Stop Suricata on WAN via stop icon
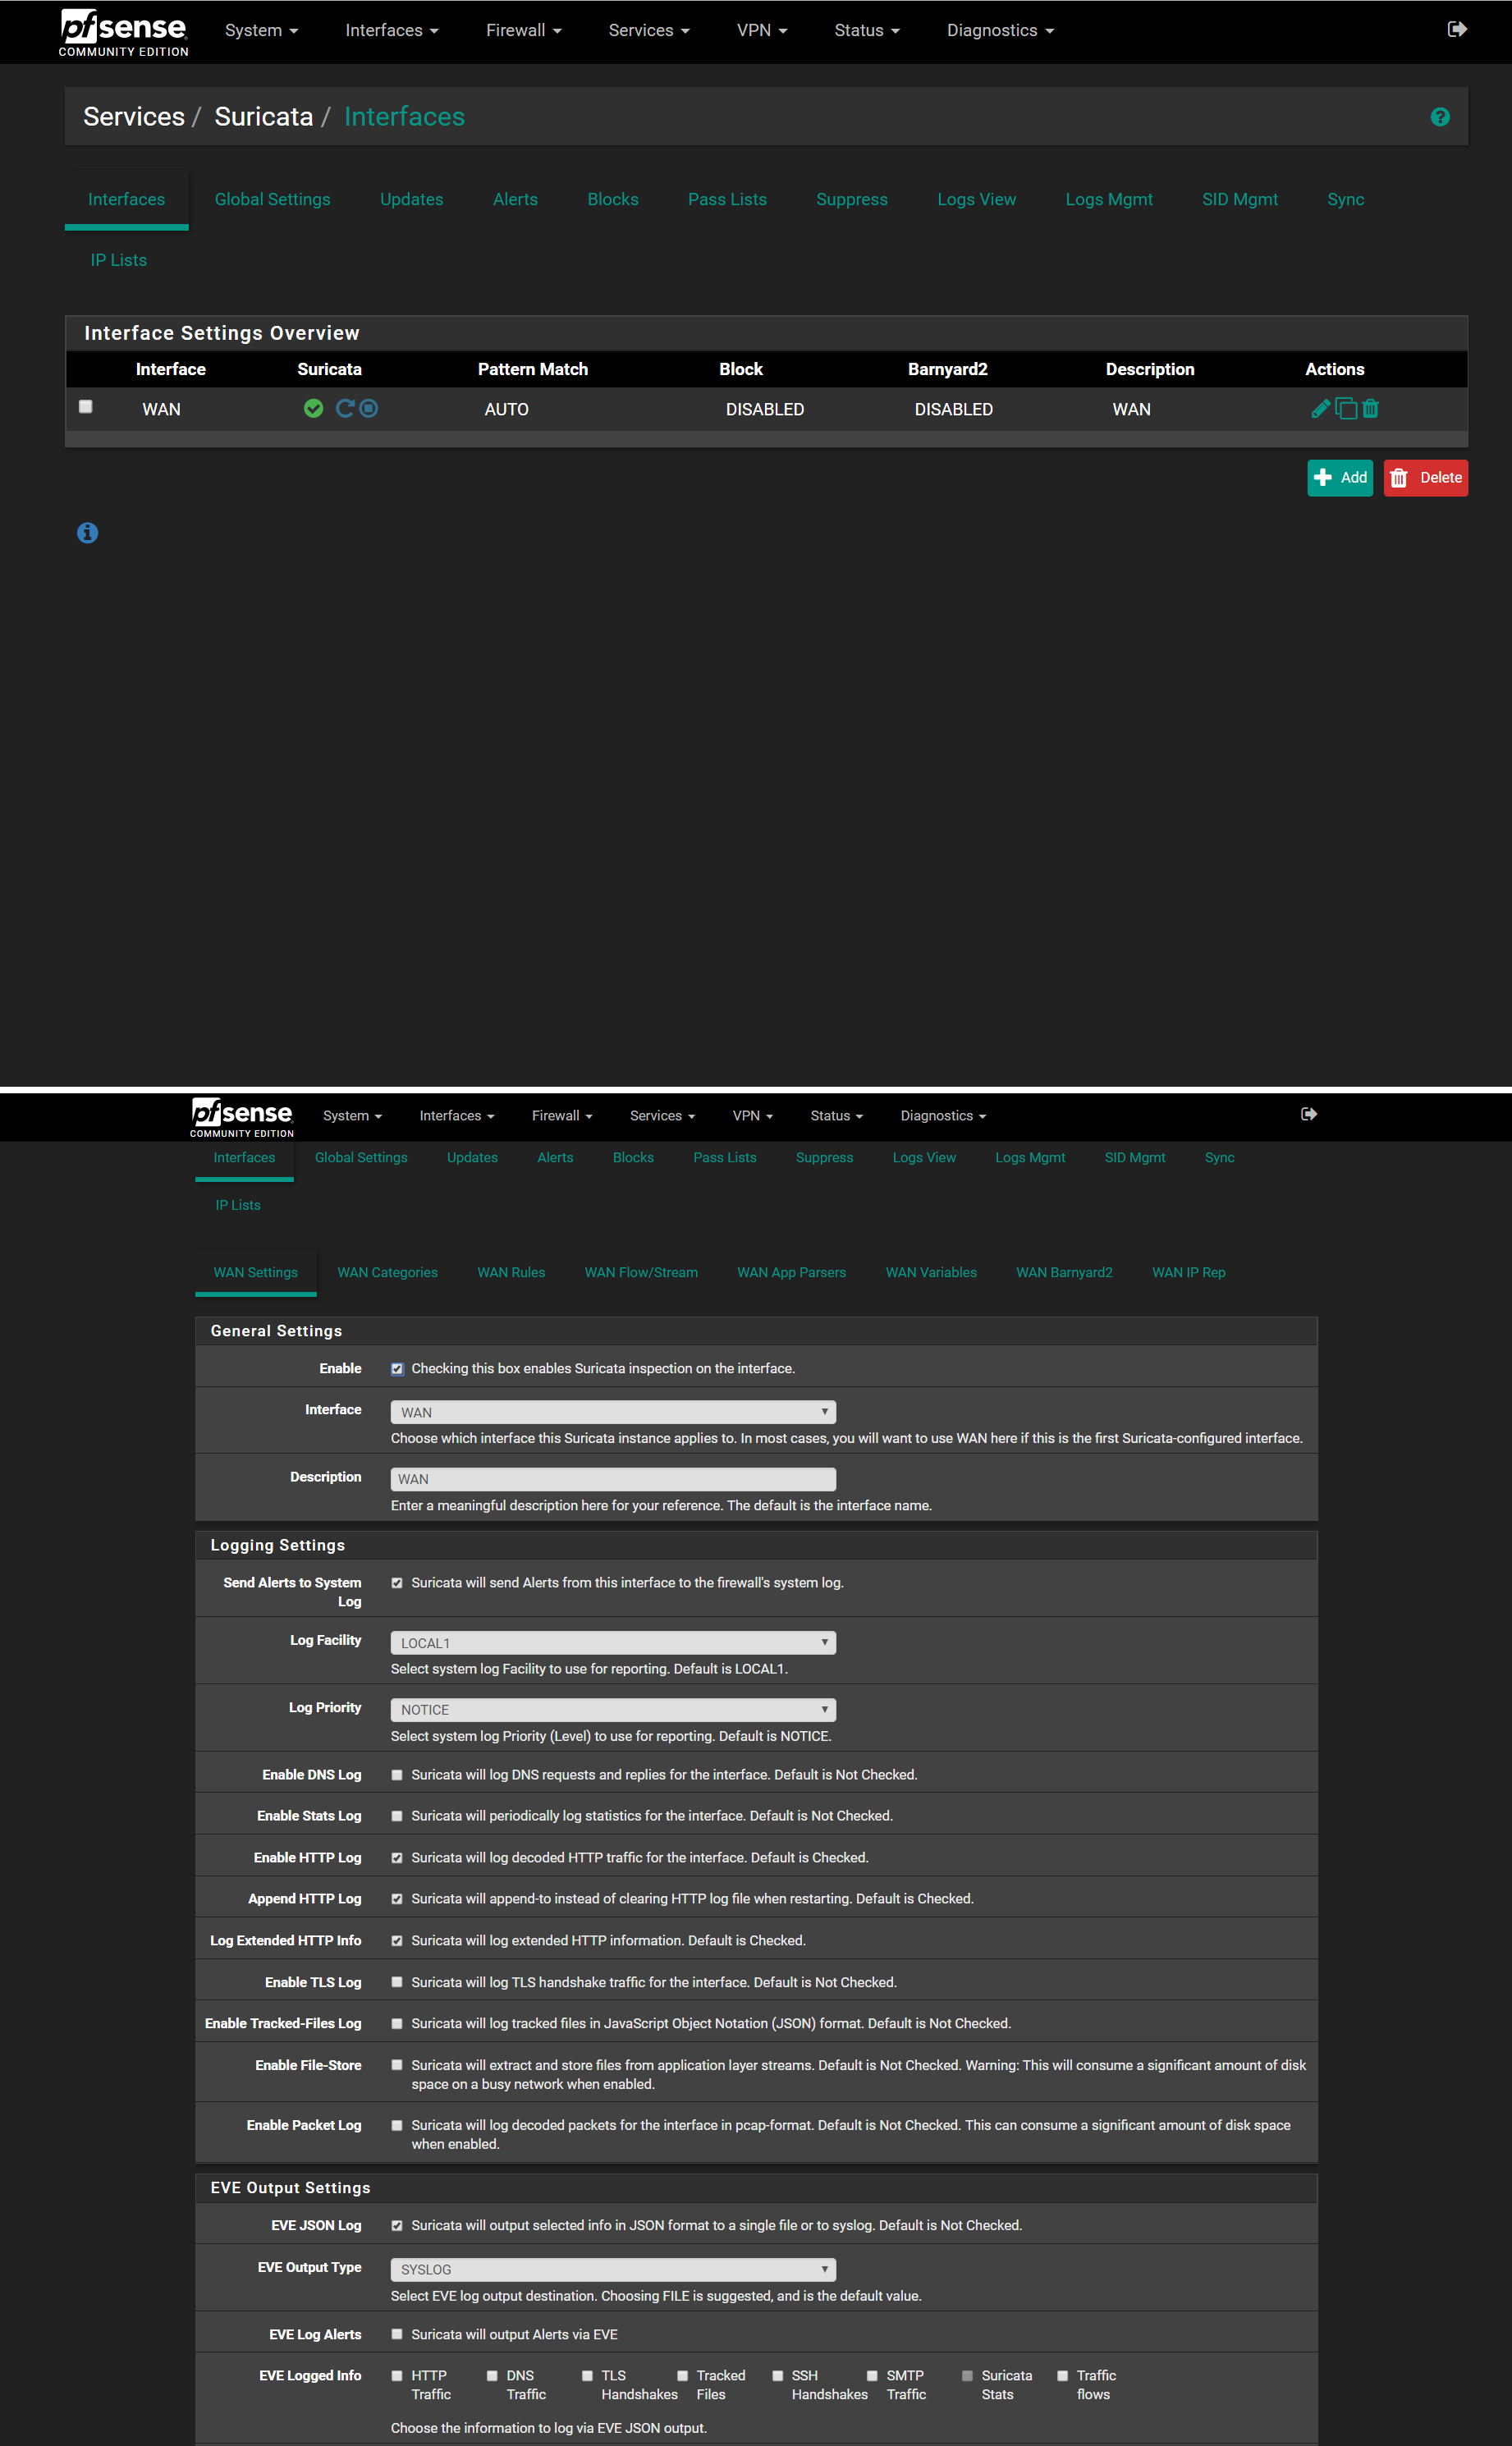 [x=369, y=408]
